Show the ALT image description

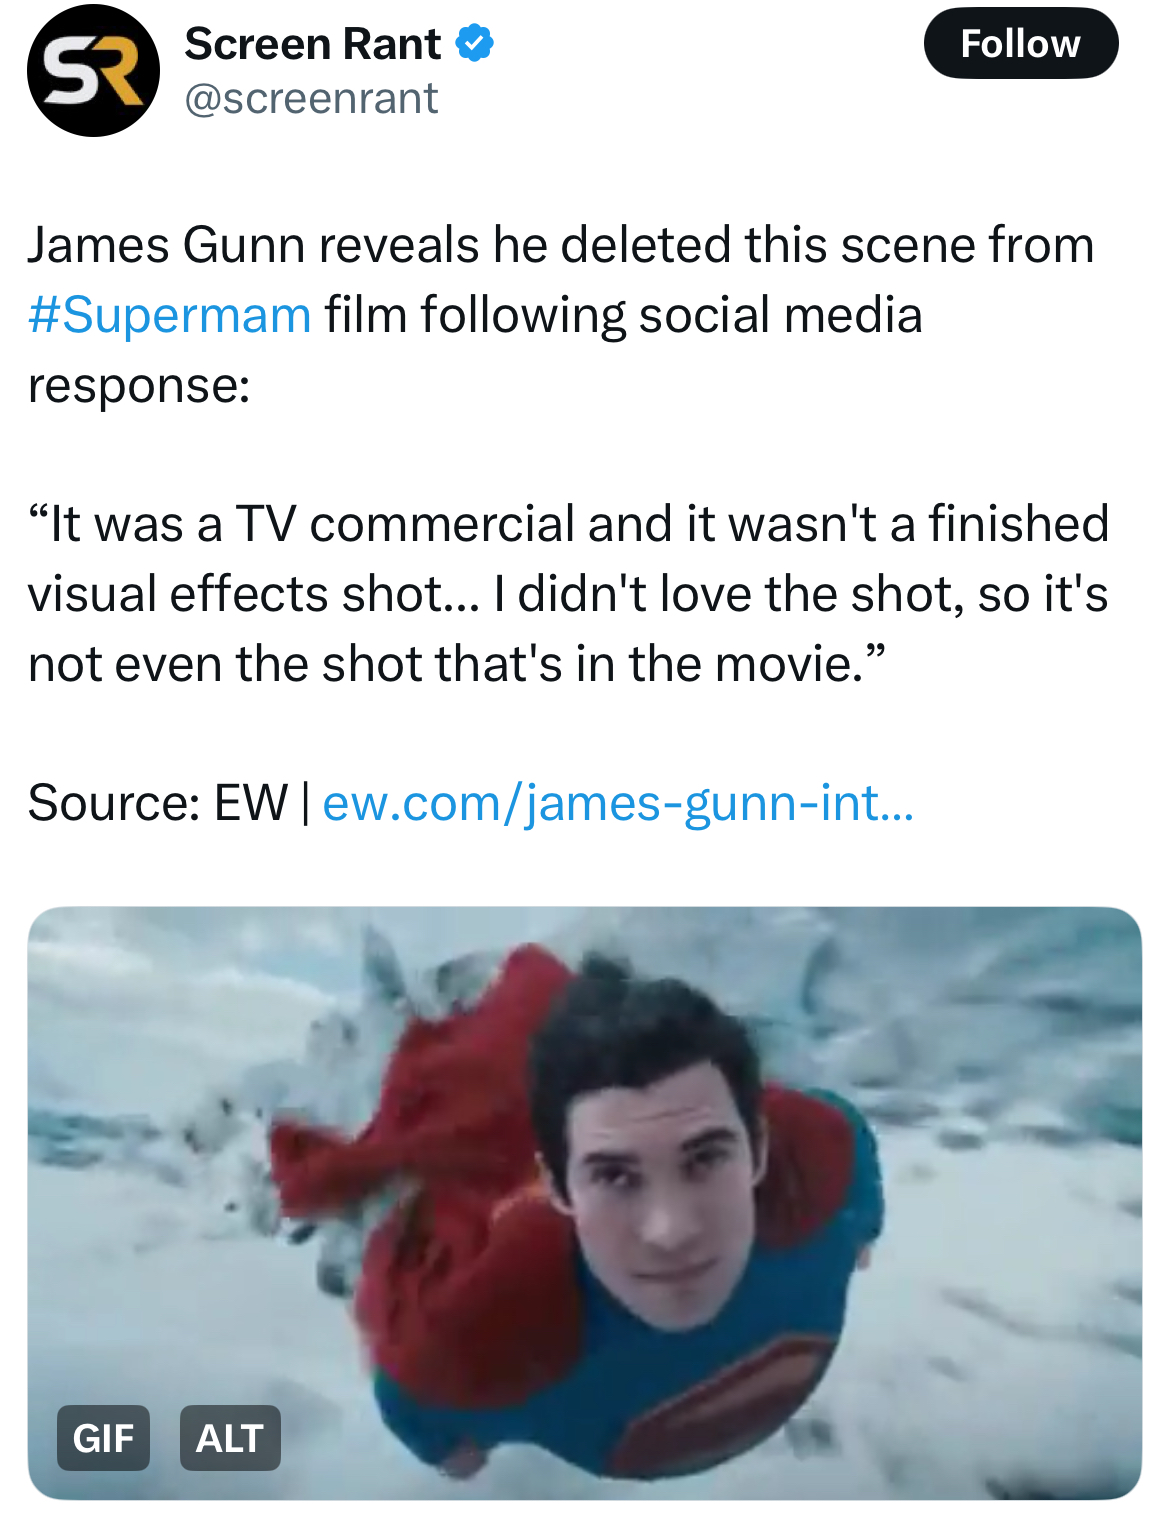click(230, 1438)
